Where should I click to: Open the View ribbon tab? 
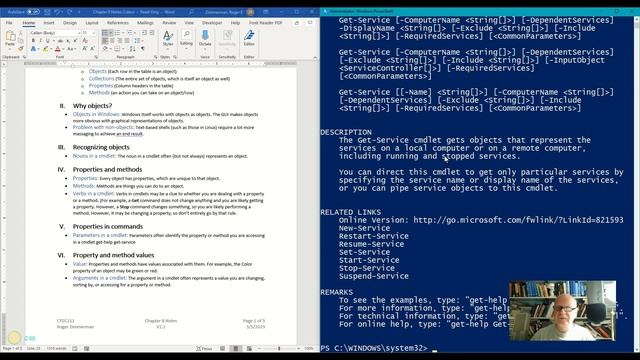coord(189,23)
